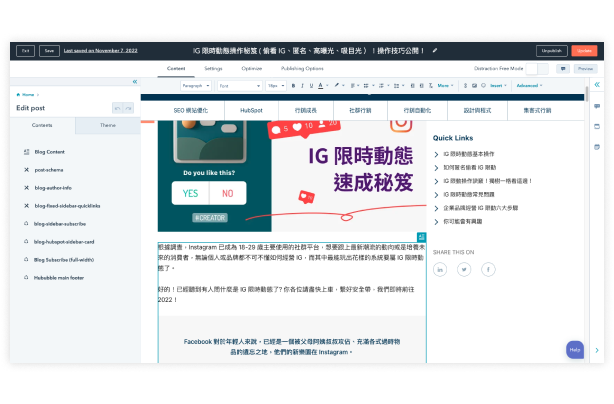
Task: Expand the Advanced dropdown in toolbar
Action: [528, 86]
